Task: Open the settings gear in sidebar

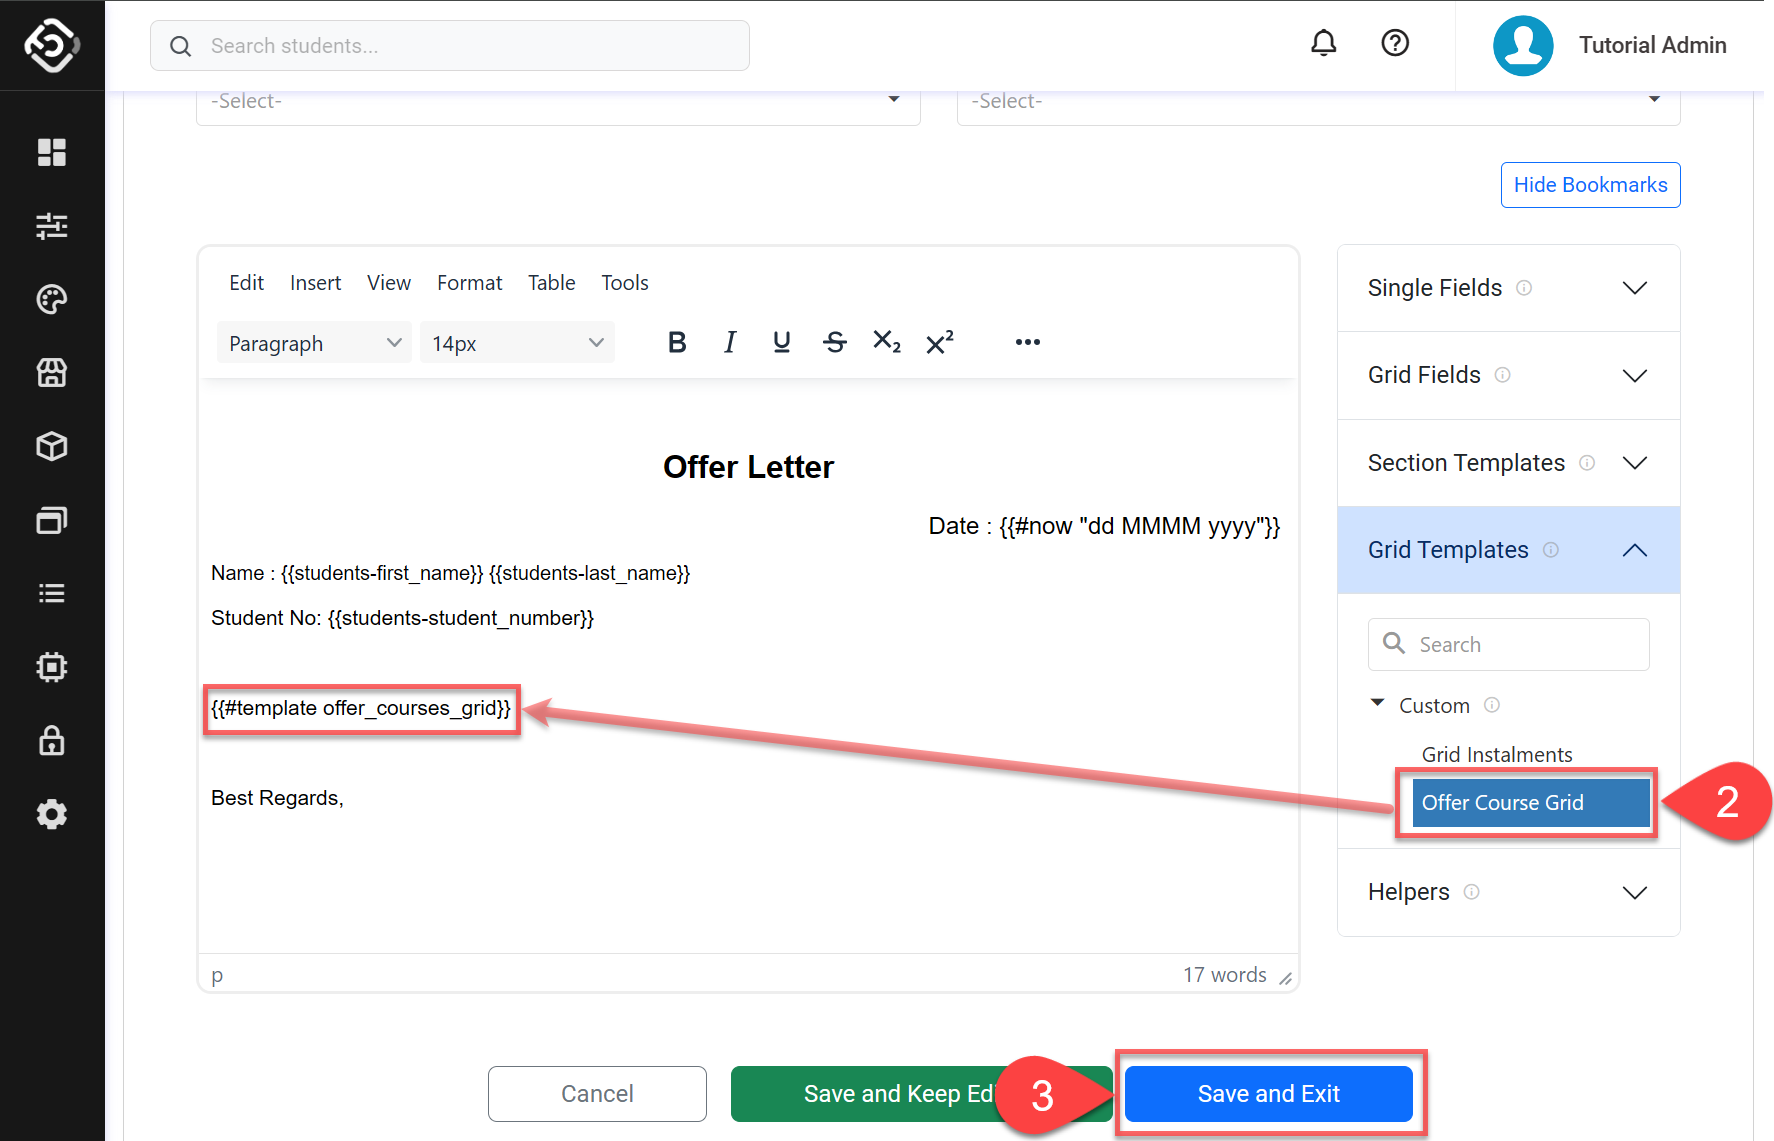Action: click(x=52, y=814)
